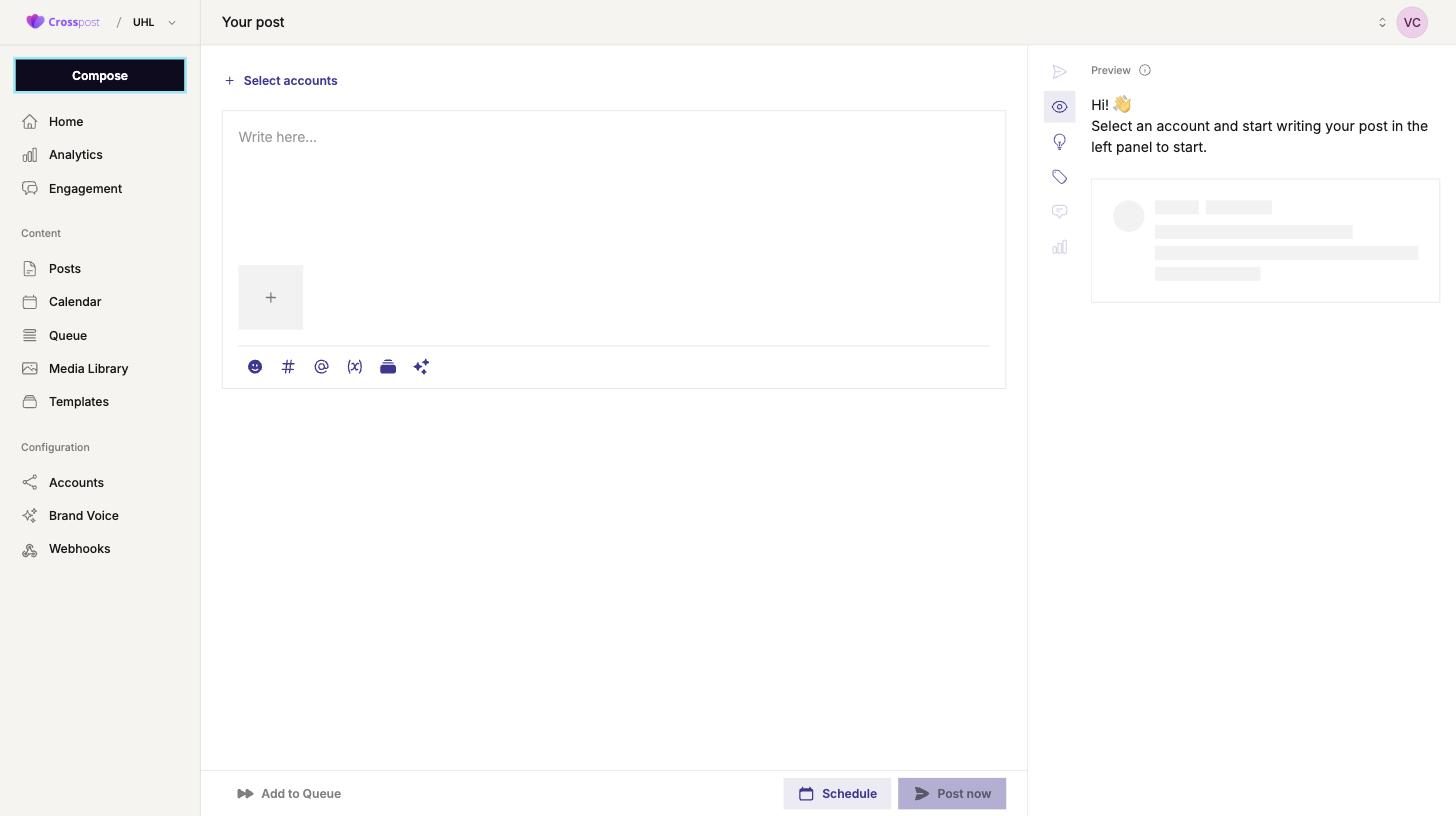Click the Post now button

click(952, 794)
